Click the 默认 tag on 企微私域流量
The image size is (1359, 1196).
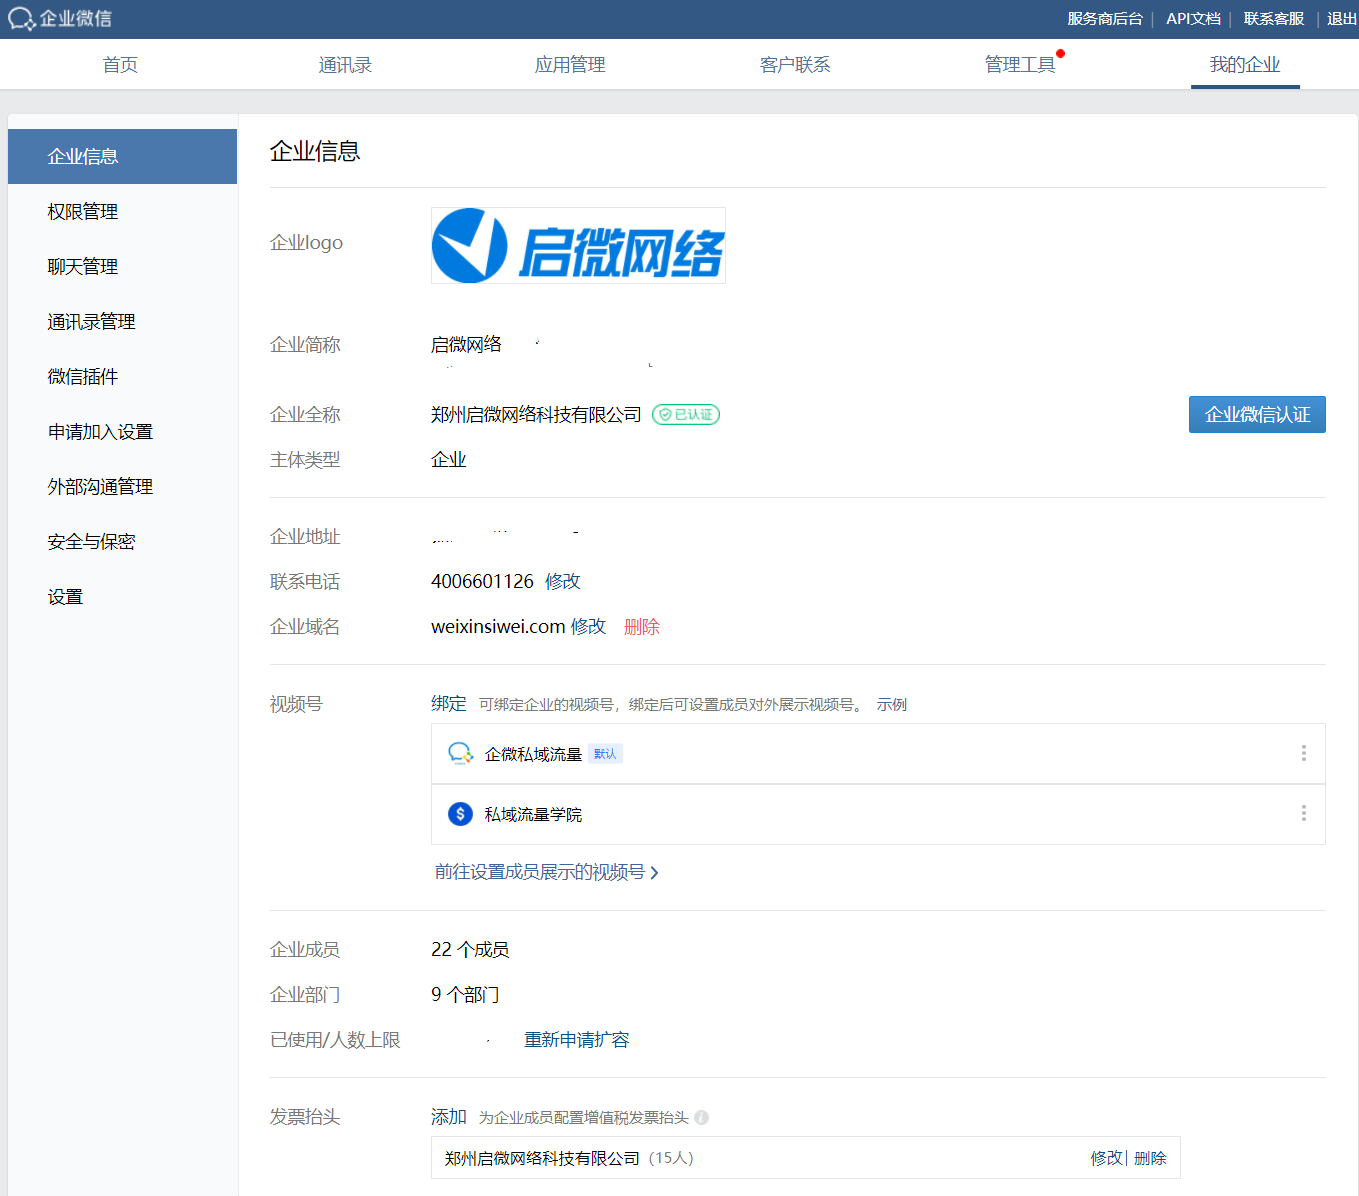(605, 754)
